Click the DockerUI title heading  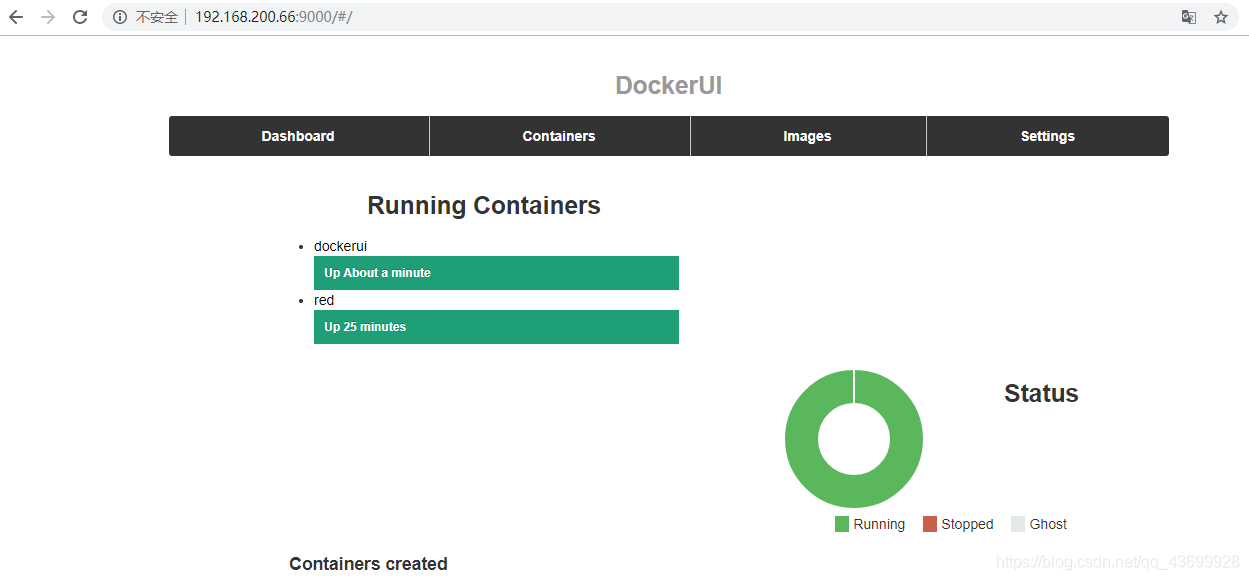pyautogui.click(x=669, y=86)
